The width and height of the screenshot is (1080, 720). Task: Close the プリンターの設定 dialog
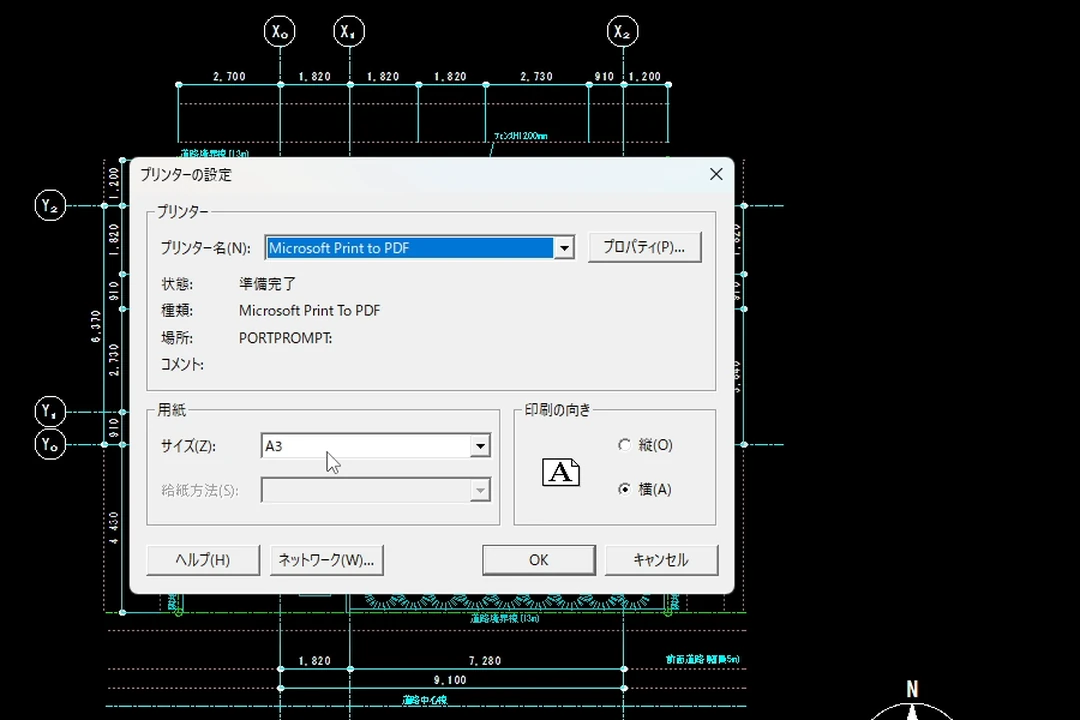coord(716,174)
